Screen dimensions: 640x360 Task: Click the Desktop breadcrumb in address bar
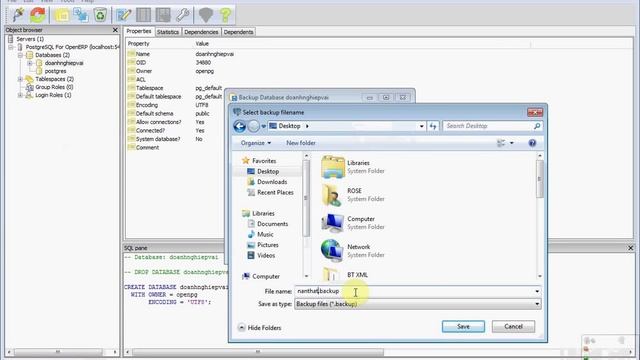289,126
